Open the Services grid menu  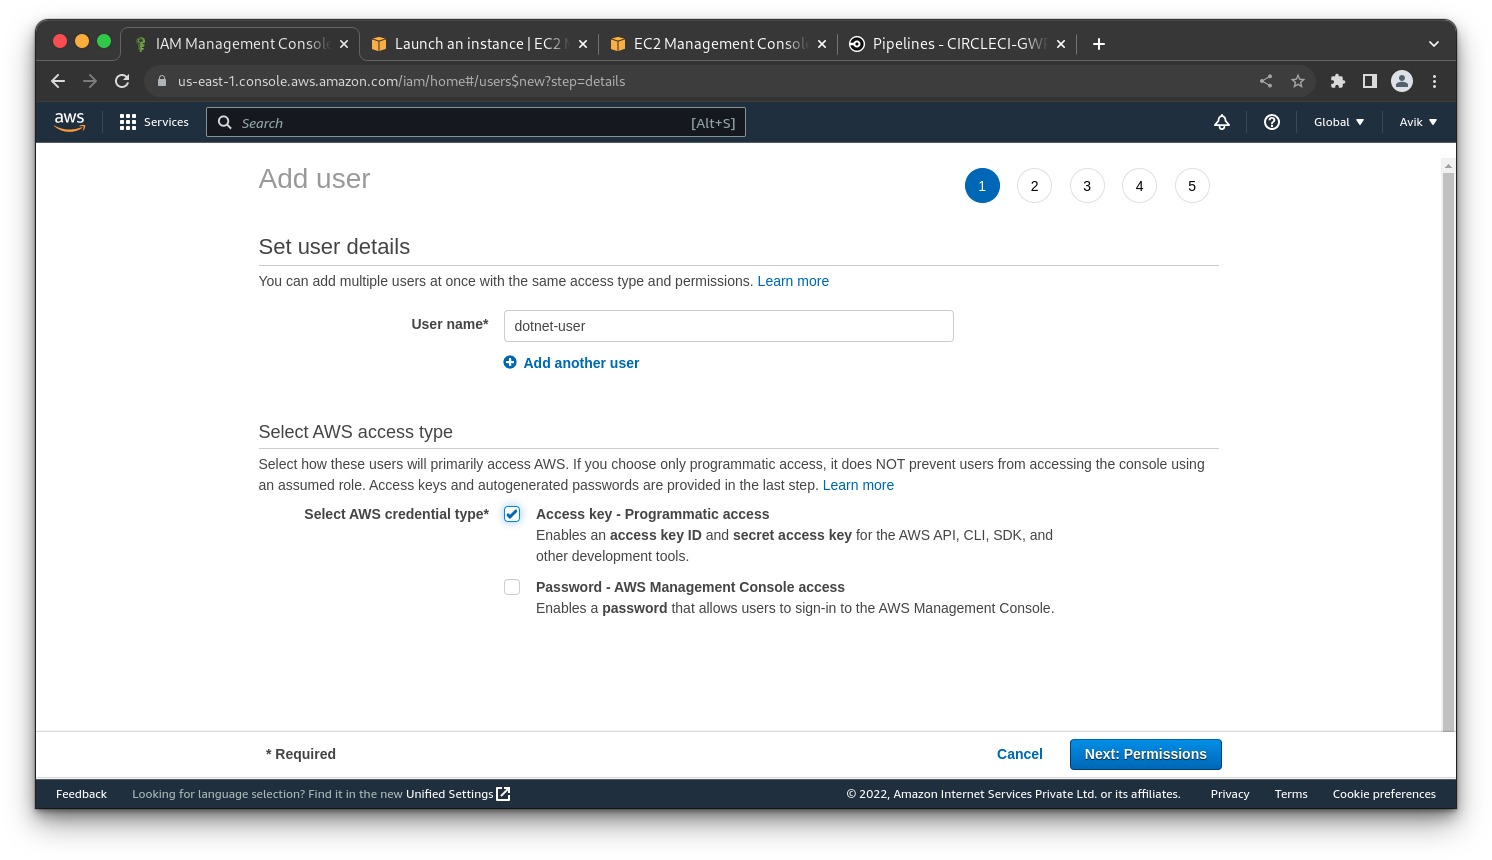pyautogui.click(x=153, y=122)
